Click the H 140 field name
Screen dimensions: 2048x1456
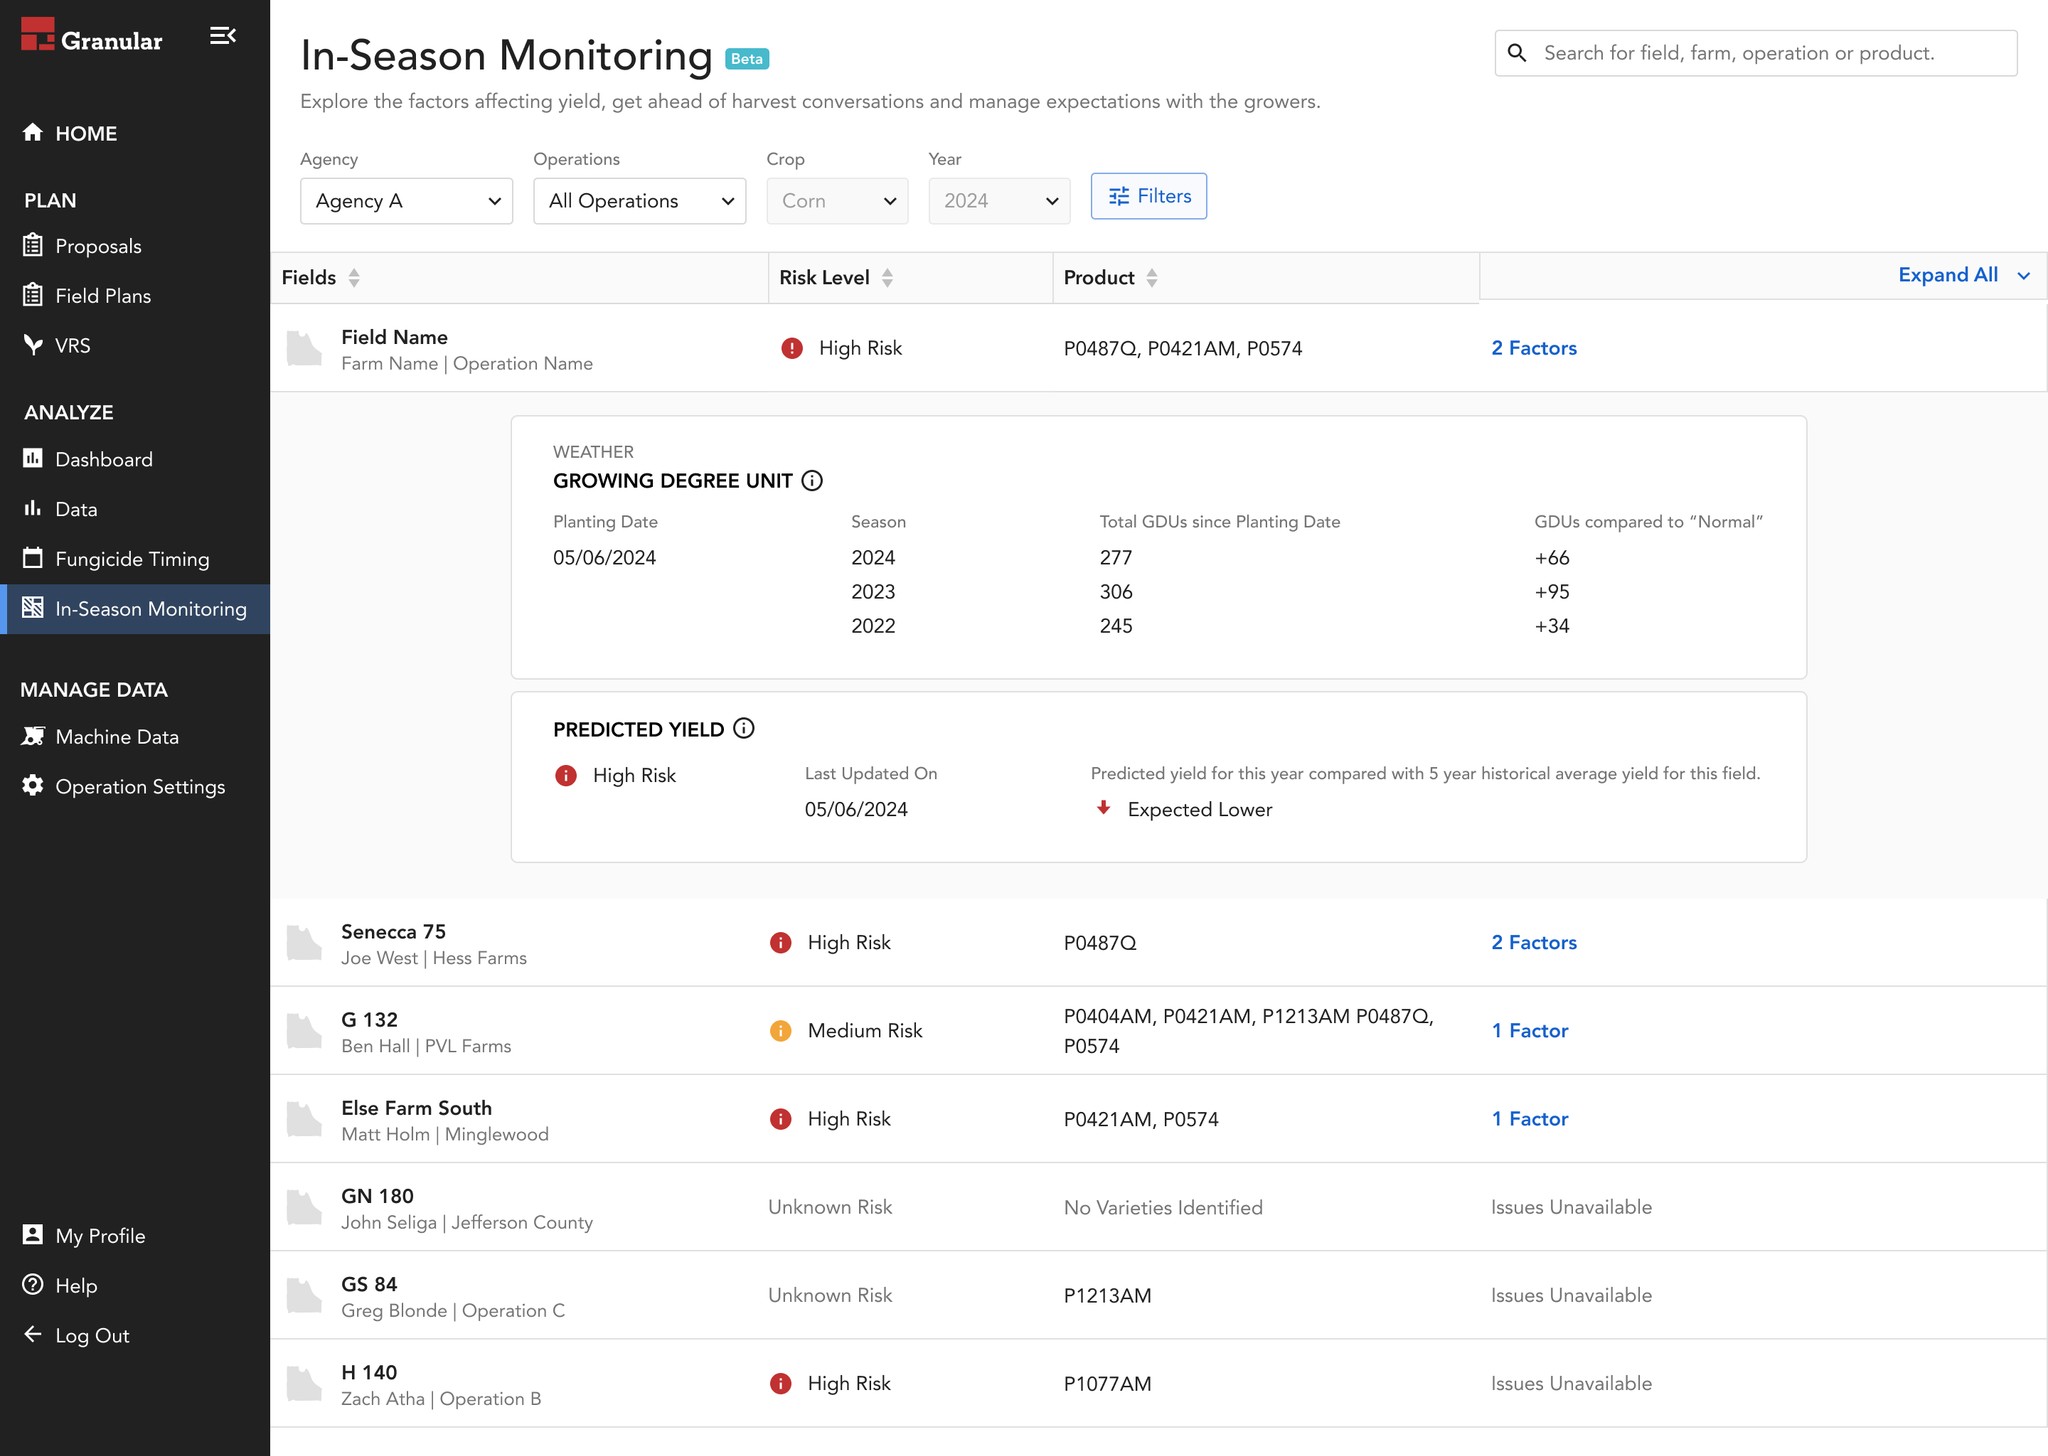point(369,1372)
